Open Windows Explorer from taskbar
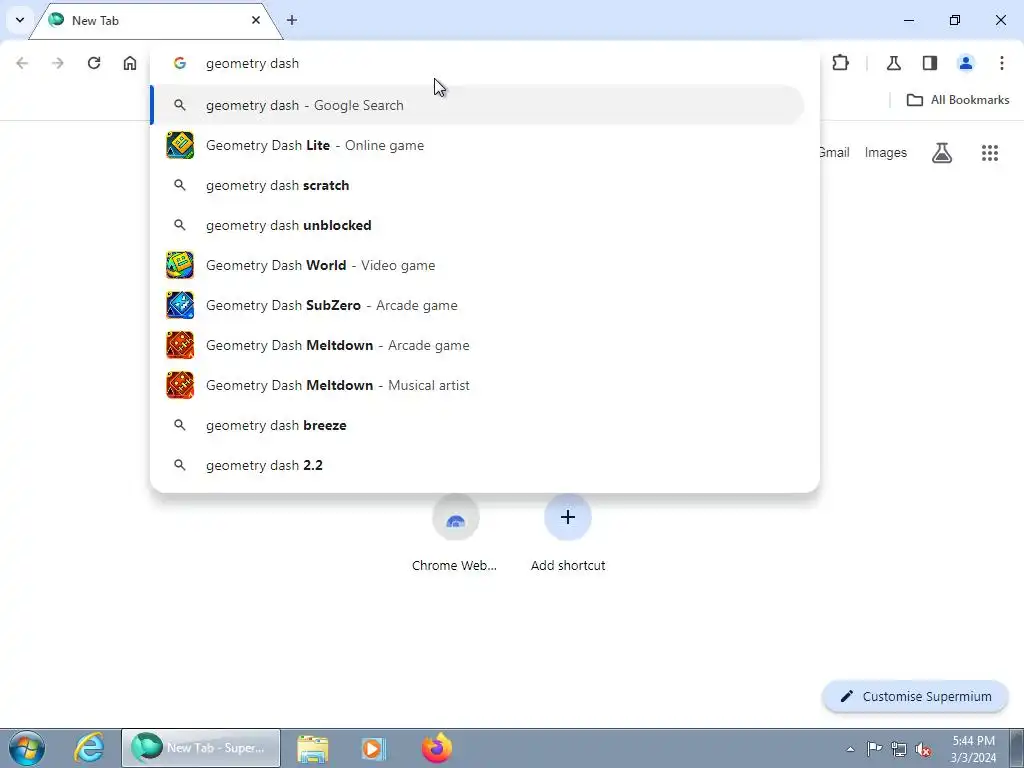Screen dimensions: 1024x768 click(x=313, y=748)
